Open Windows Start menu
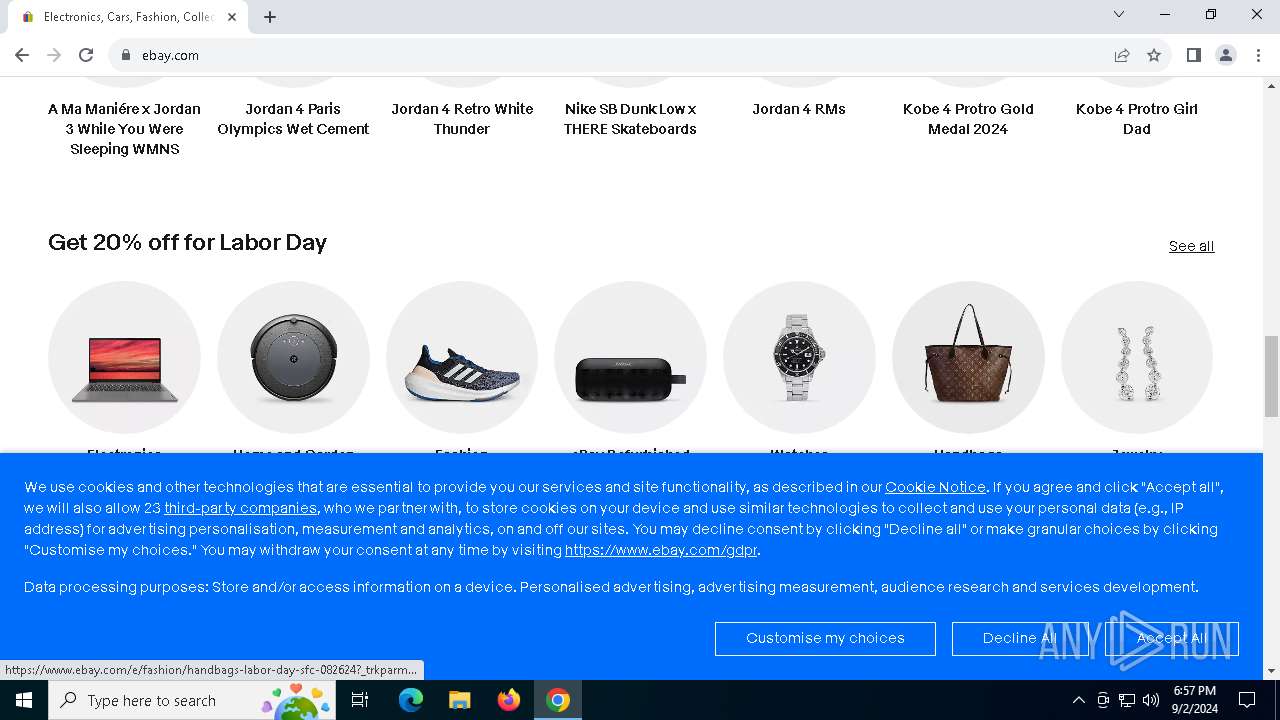Viewport: 1280px width, 720px height. click(x=24, y=700)
